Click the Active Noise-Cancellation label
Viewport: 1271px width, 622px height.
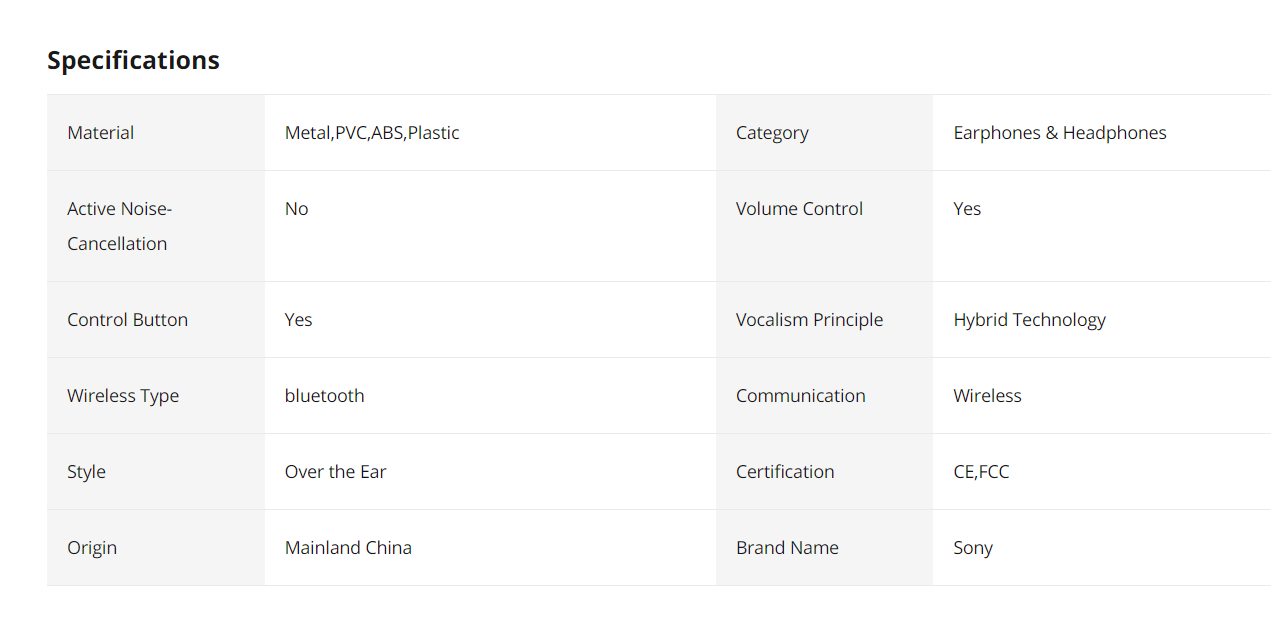click(120, 226)
